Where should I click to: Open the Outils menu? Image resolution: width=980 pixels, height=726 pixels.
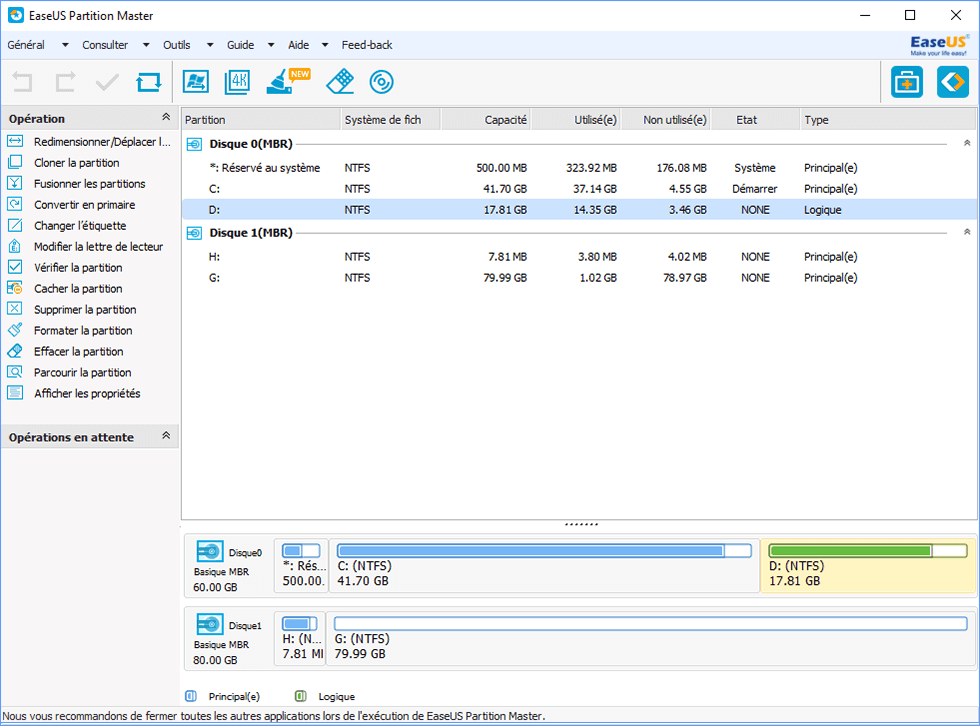pos(177,45)
